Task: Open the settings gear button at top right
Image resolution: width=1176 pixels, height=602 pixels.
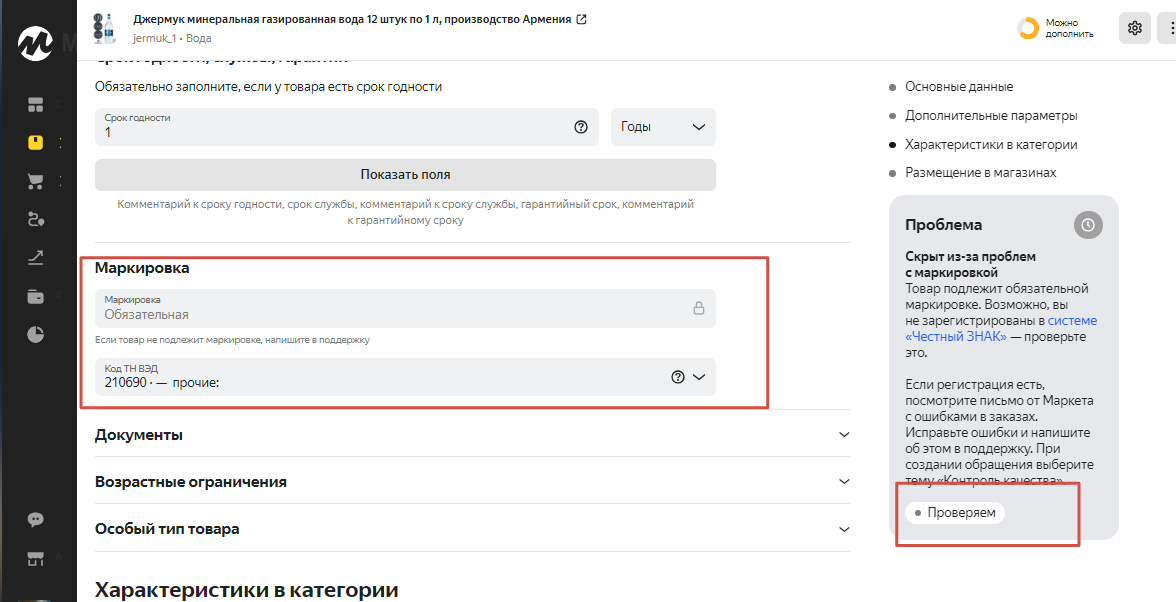Action: (1135, 28)
